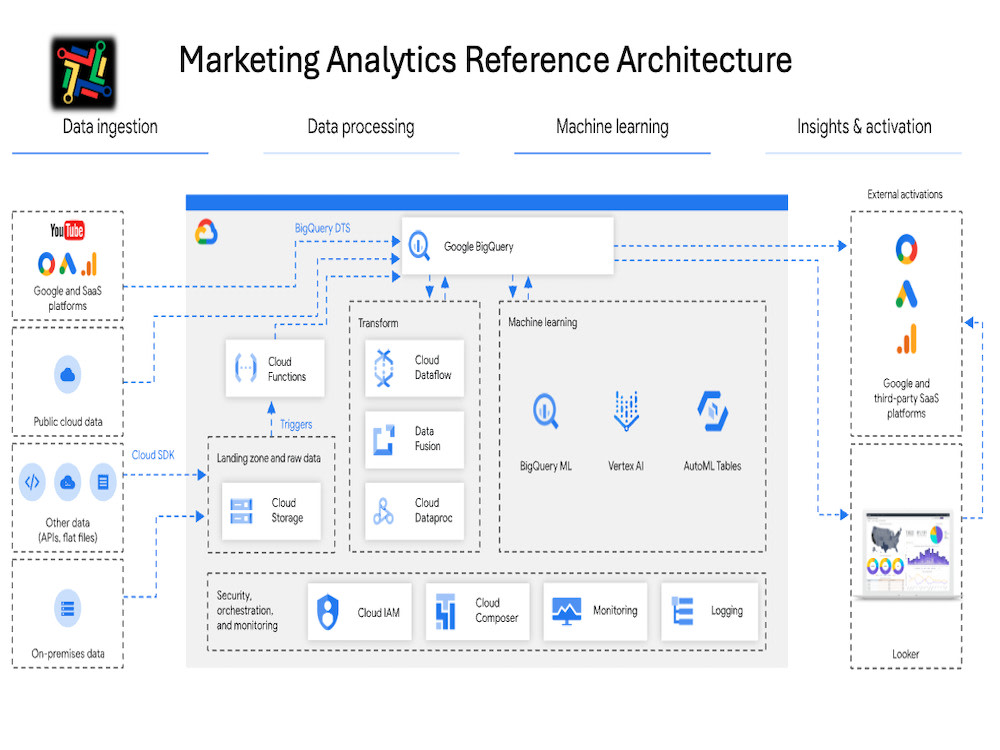Viewport: 1000px width, 750px height.
Task: Select the Insights & activation heading
Action: tap(864, 127)
